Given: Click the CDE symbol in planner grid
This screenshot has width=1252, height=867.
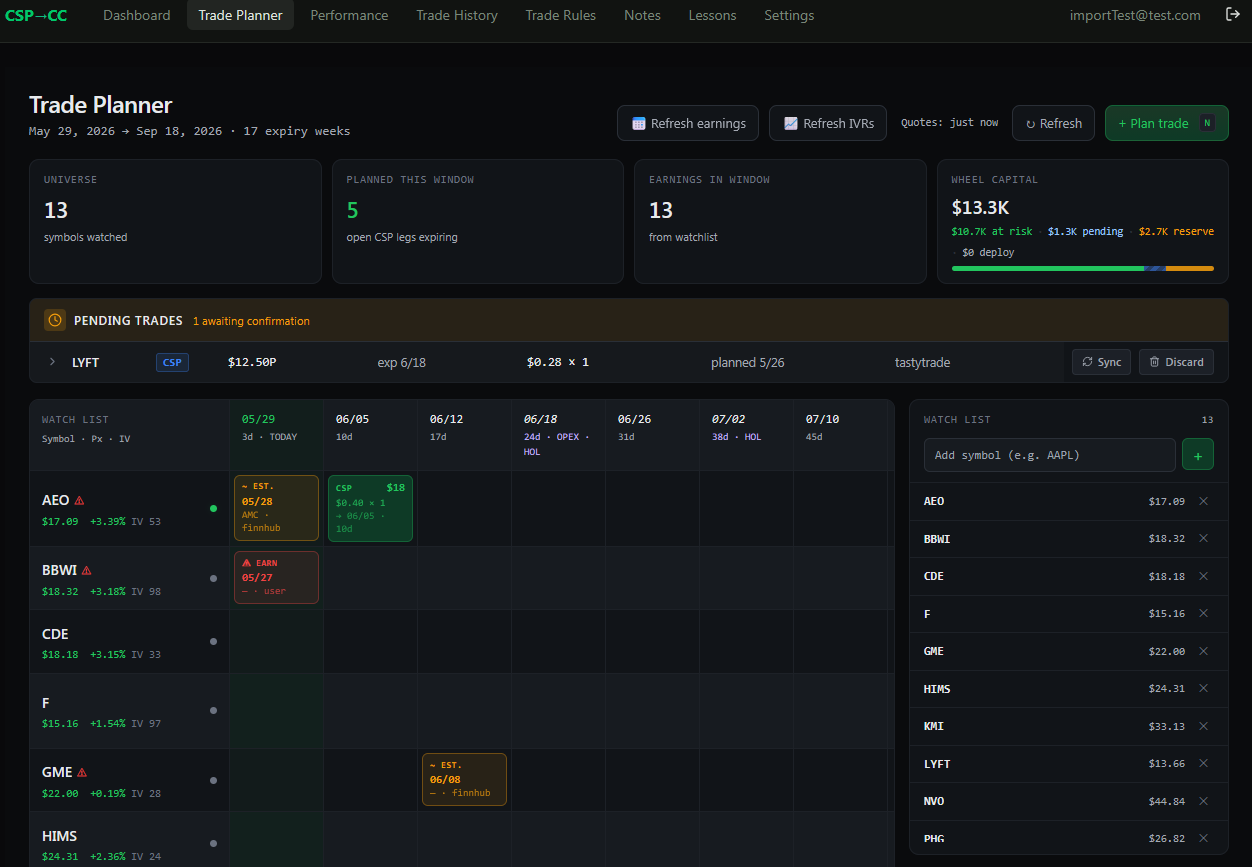Looking at the screenshot, I should tap(55, 634).
